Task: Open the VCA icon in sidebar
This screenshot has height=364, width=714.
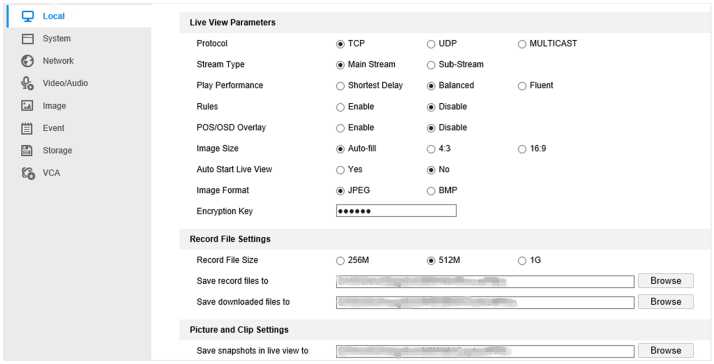Action: pyautogui.click(x=28, y=173)
